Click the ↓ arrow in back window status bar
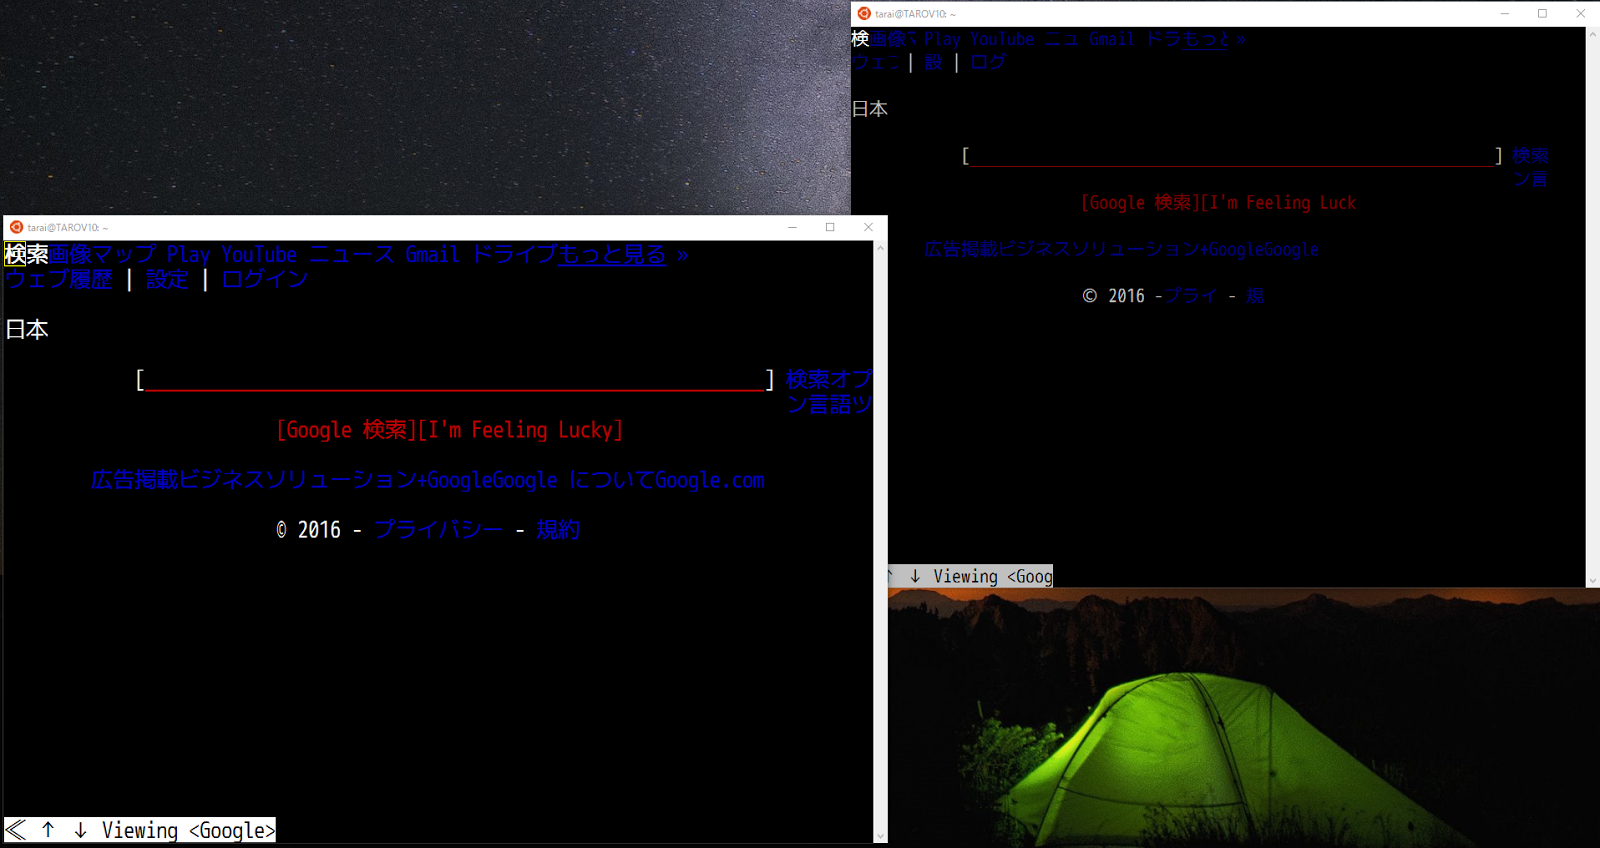The image size is (1600, 848). 915,576
